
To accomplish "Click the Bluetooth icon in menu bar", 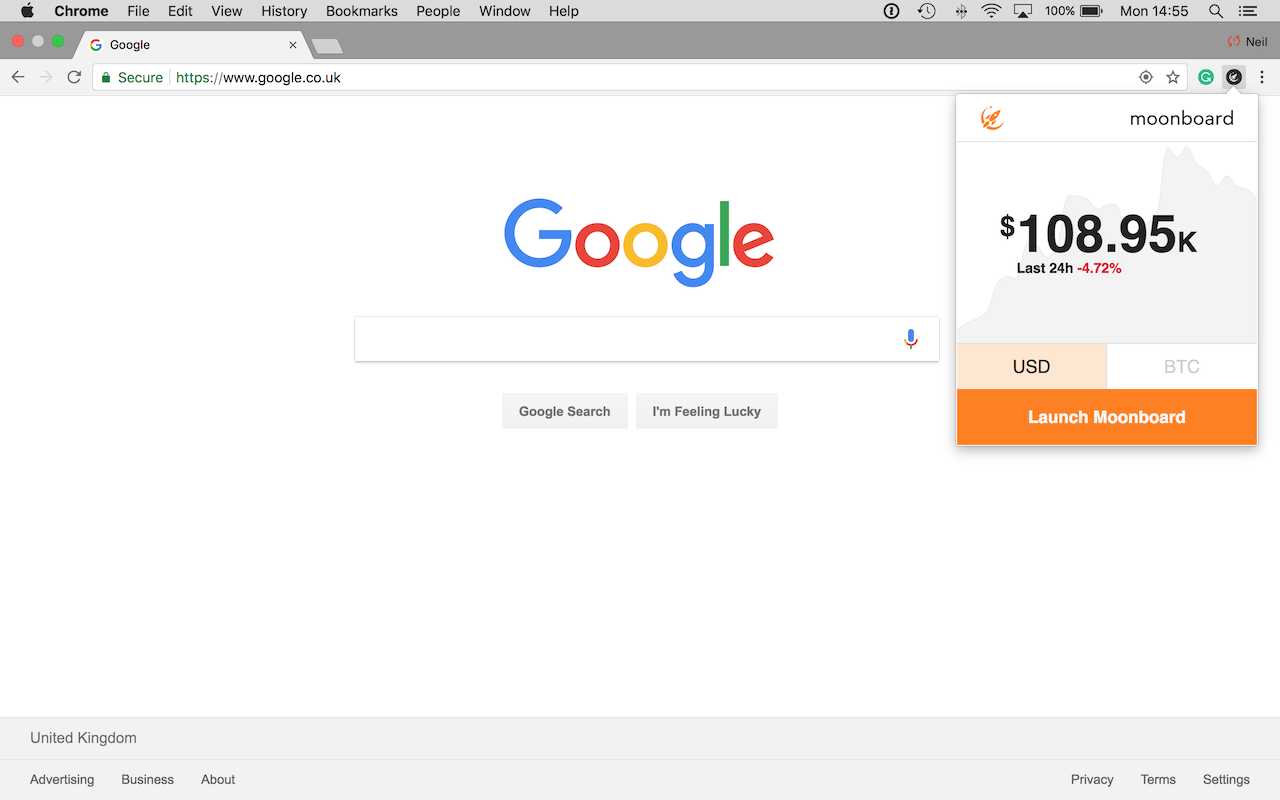I will pyautogui.click(x=961, y=11).
